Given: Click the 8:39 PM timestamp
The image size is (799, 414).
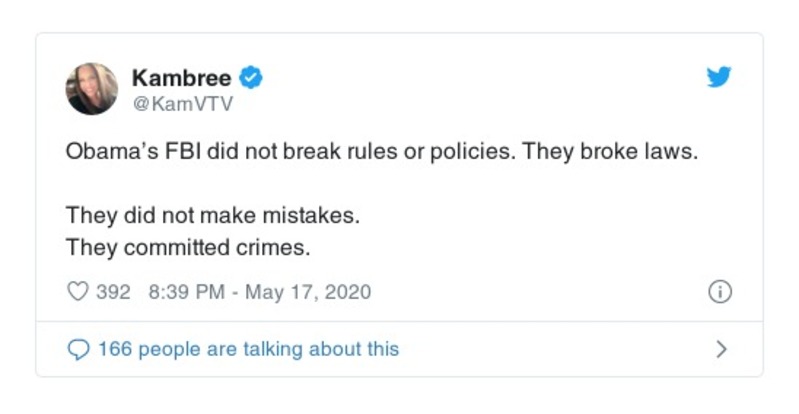Looking at the screenshot, I should click(x=185, y=292).
